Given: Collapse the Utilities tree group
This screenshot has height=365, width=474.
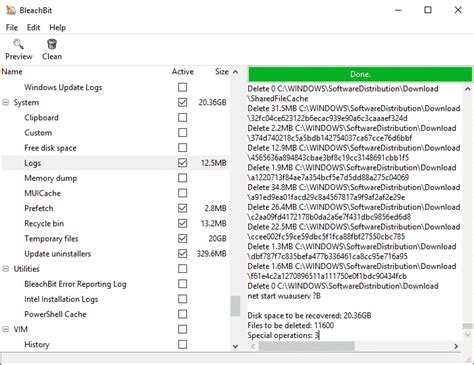Looking at the screenshot, I should click(x=6, y=269).
